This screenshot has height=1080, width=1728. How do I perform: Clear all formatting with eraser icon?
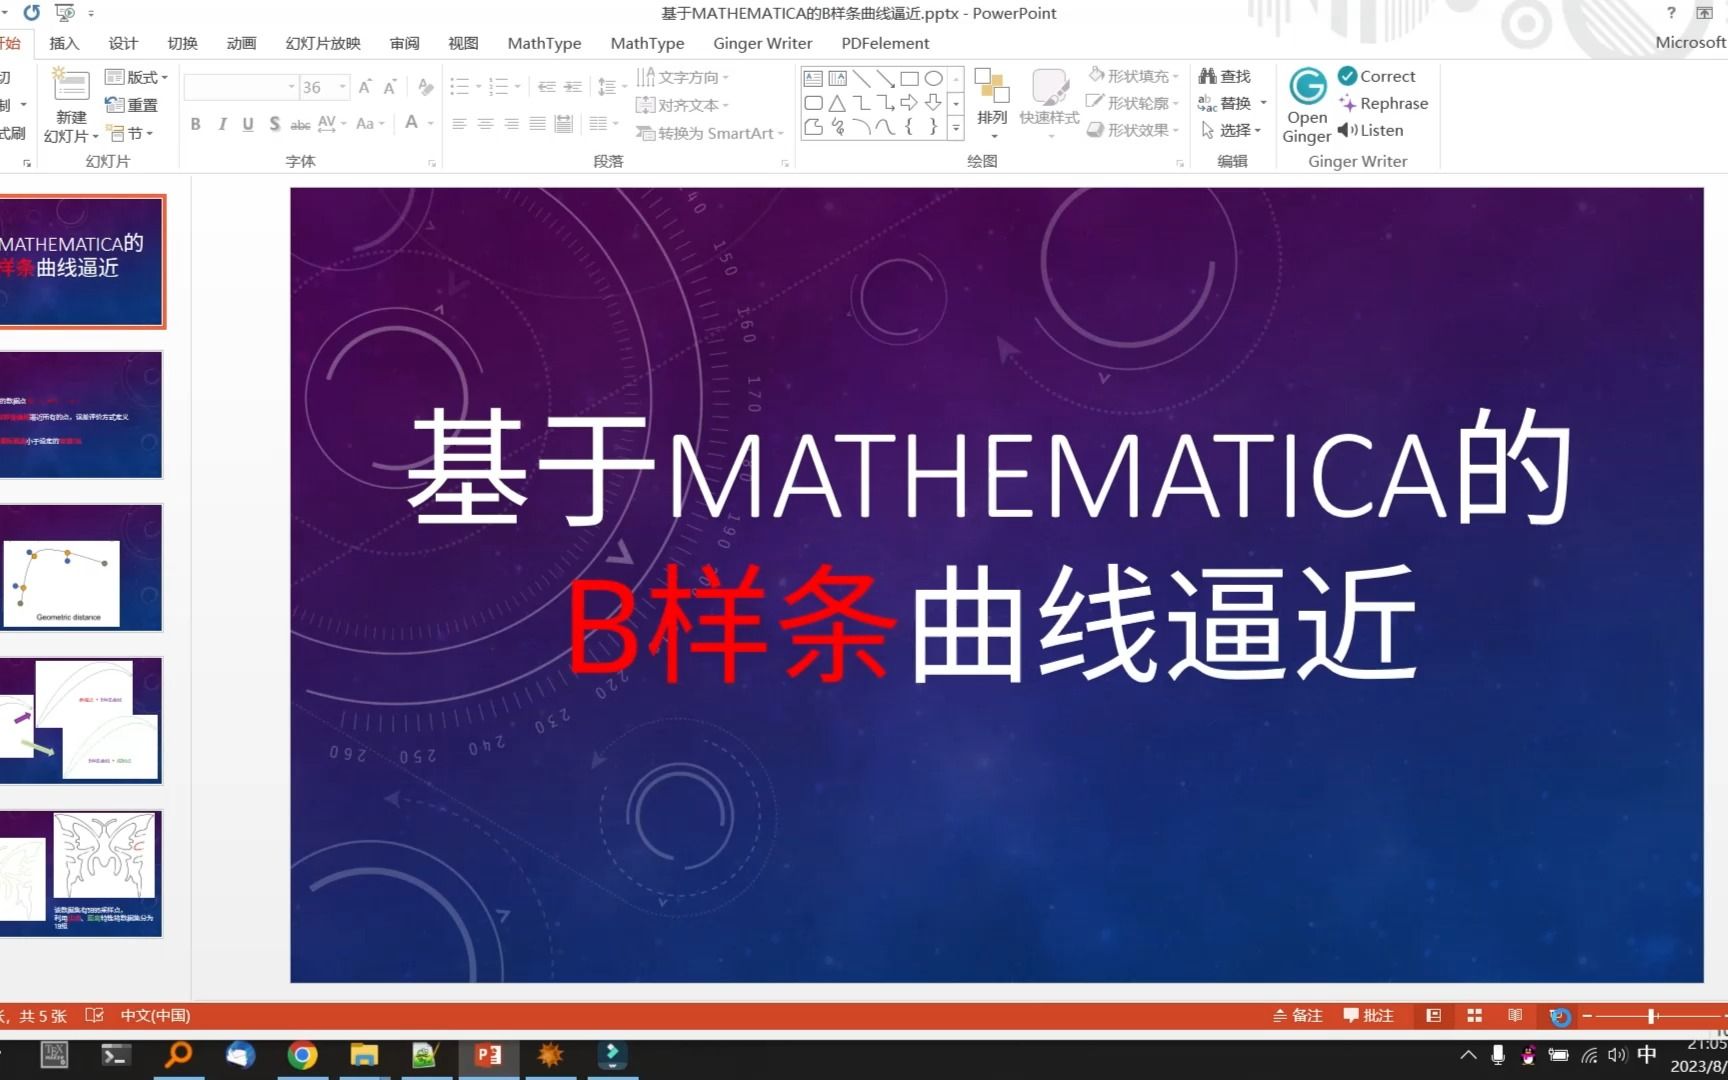click(426, 87)
